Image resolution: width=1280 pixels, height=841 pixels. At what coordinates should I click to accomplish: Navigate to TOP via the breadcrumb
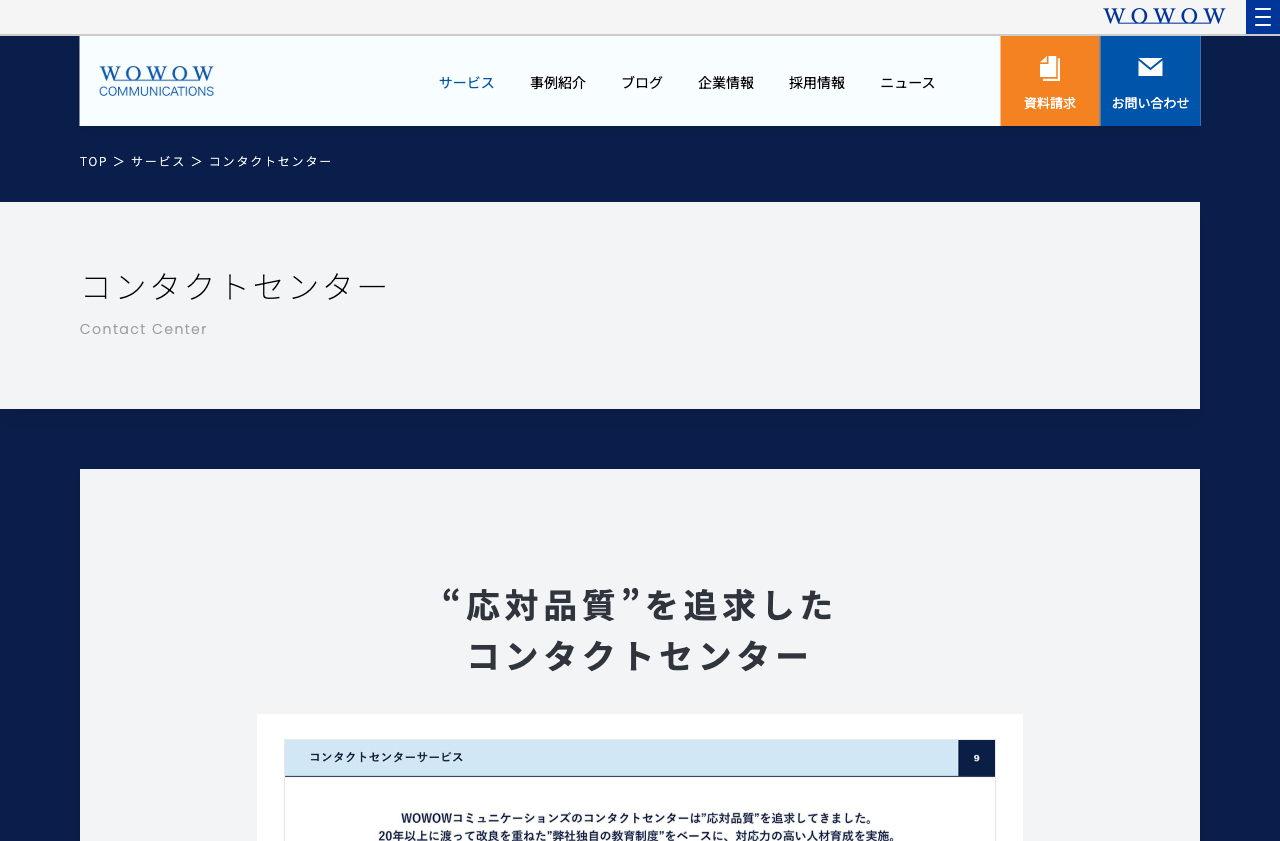click(93, 159)
